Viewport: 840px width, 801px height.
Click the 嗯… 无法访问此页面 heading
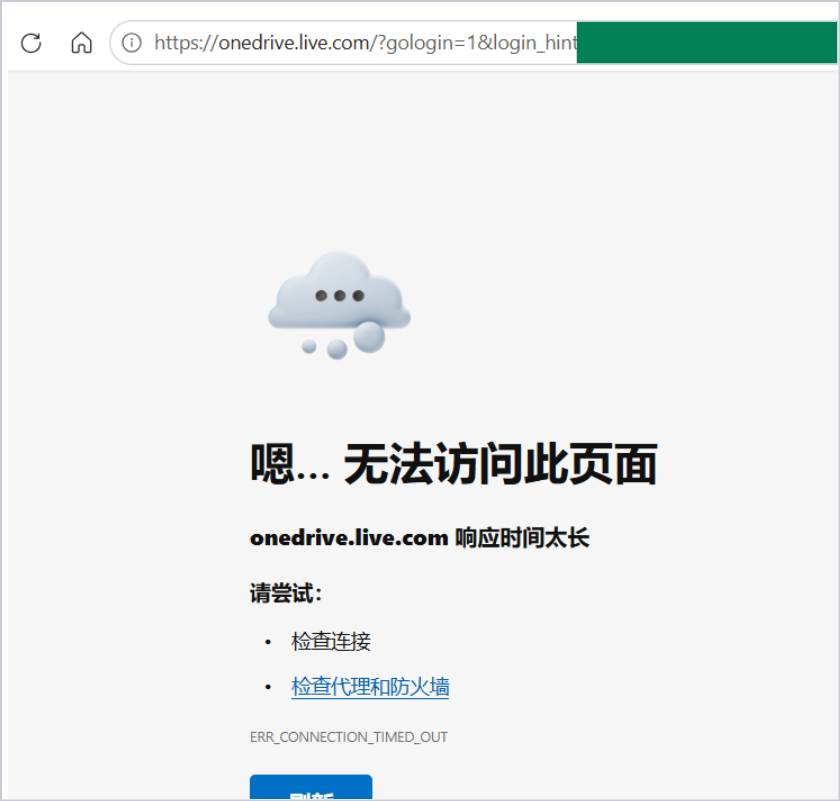(x=453, y=464)
